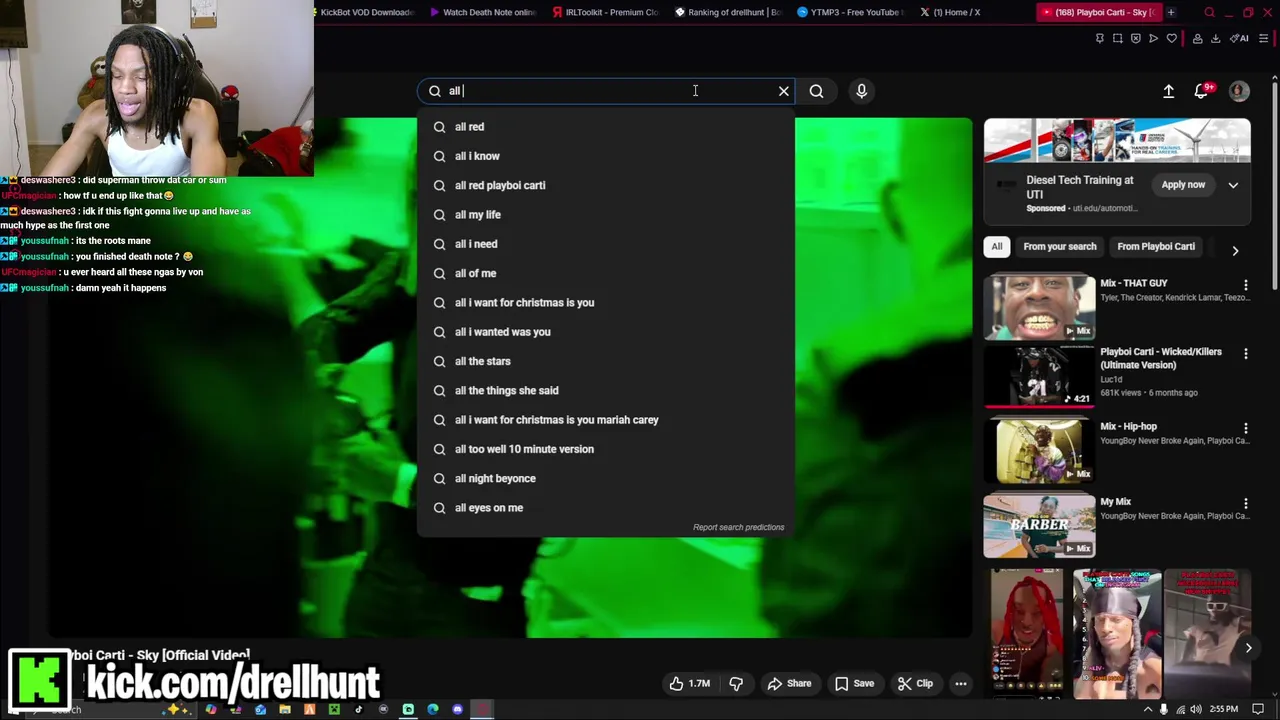This screenshot has width=1280, height=720.
Task: Click the browser snapshot capture icon
Action: [x=1118, y=39]
